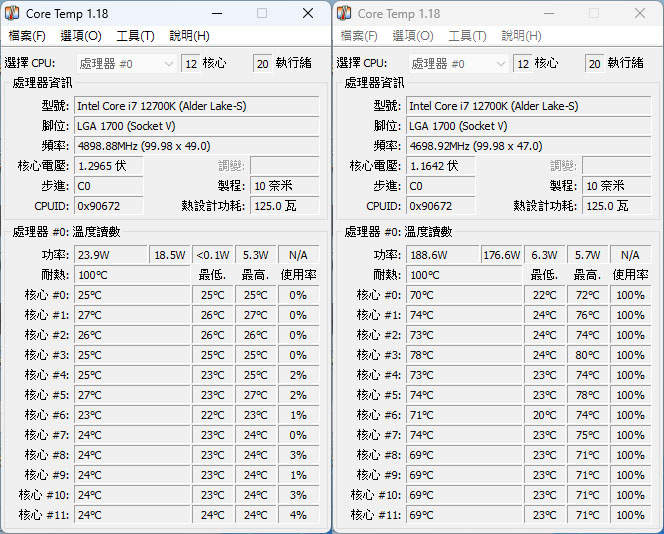The height and width of the screenshot is (534, 664).
Task: Click the 1.2965 伏 core voltage field
Action: pos(109,166)
